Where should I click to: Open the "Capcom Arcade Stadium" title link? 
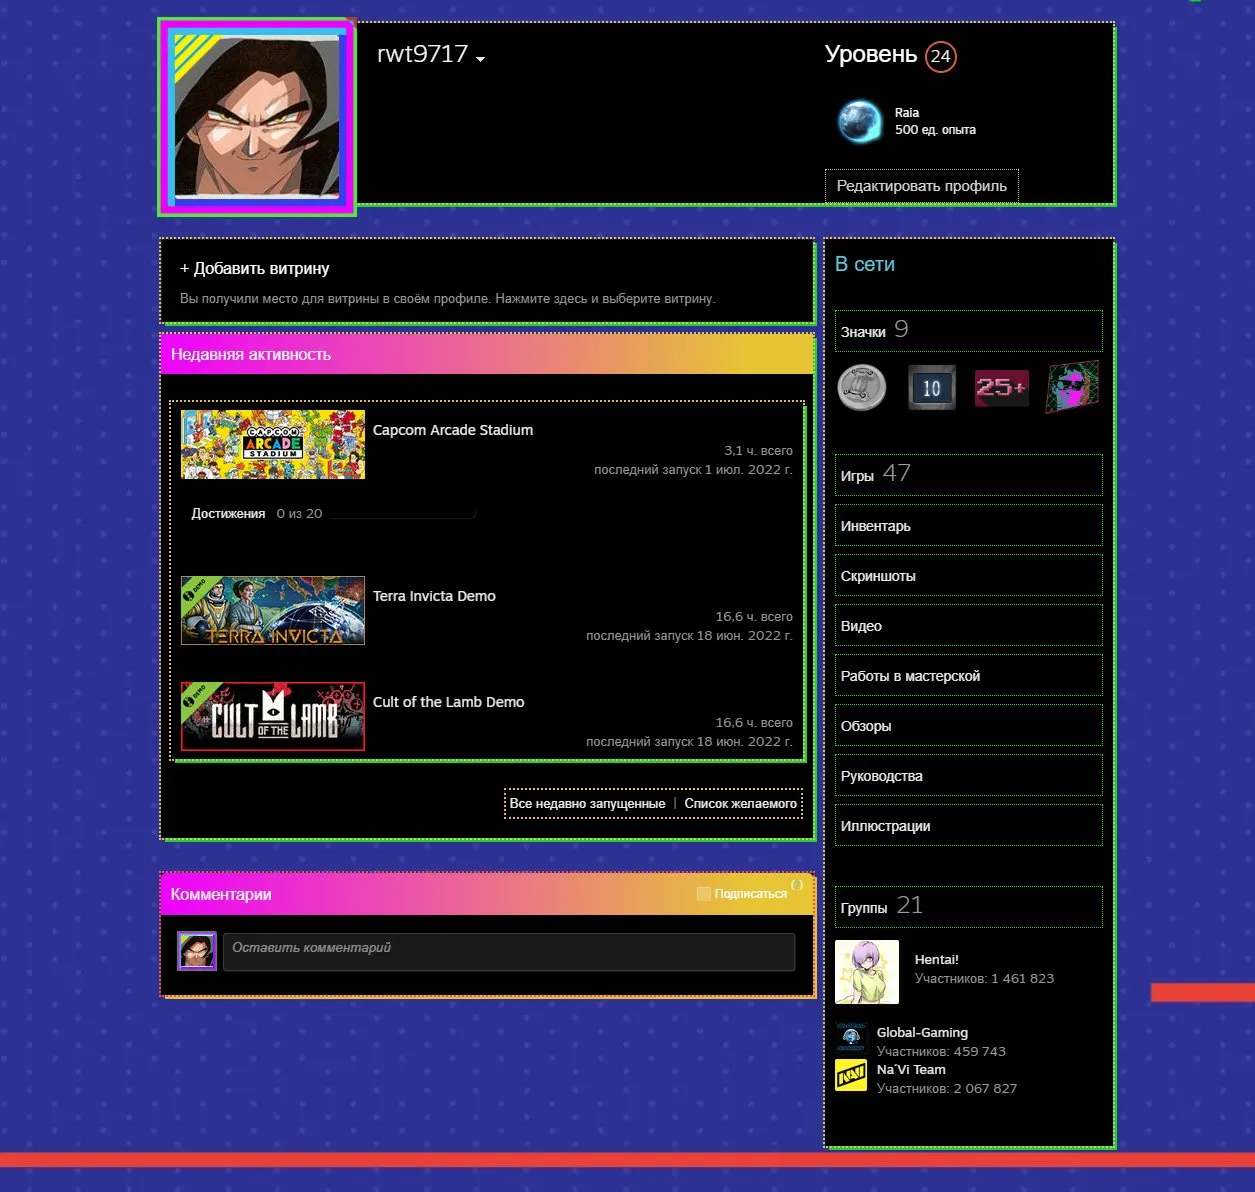point(453,430)
